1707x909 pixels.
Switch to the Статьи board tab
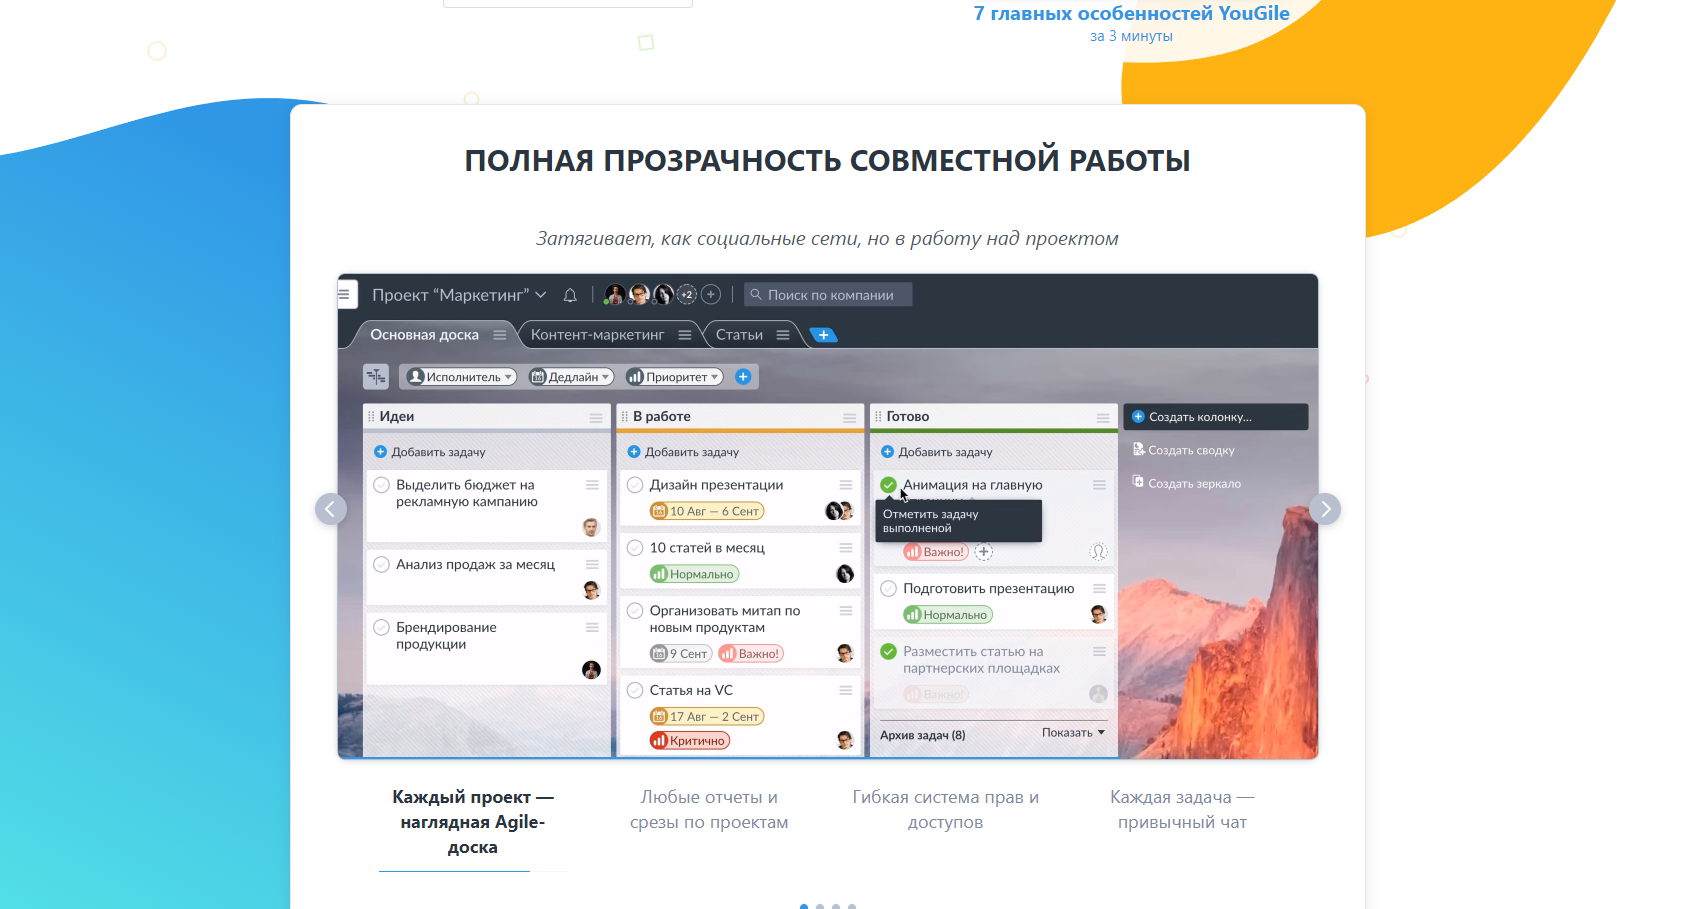point(739,335)
